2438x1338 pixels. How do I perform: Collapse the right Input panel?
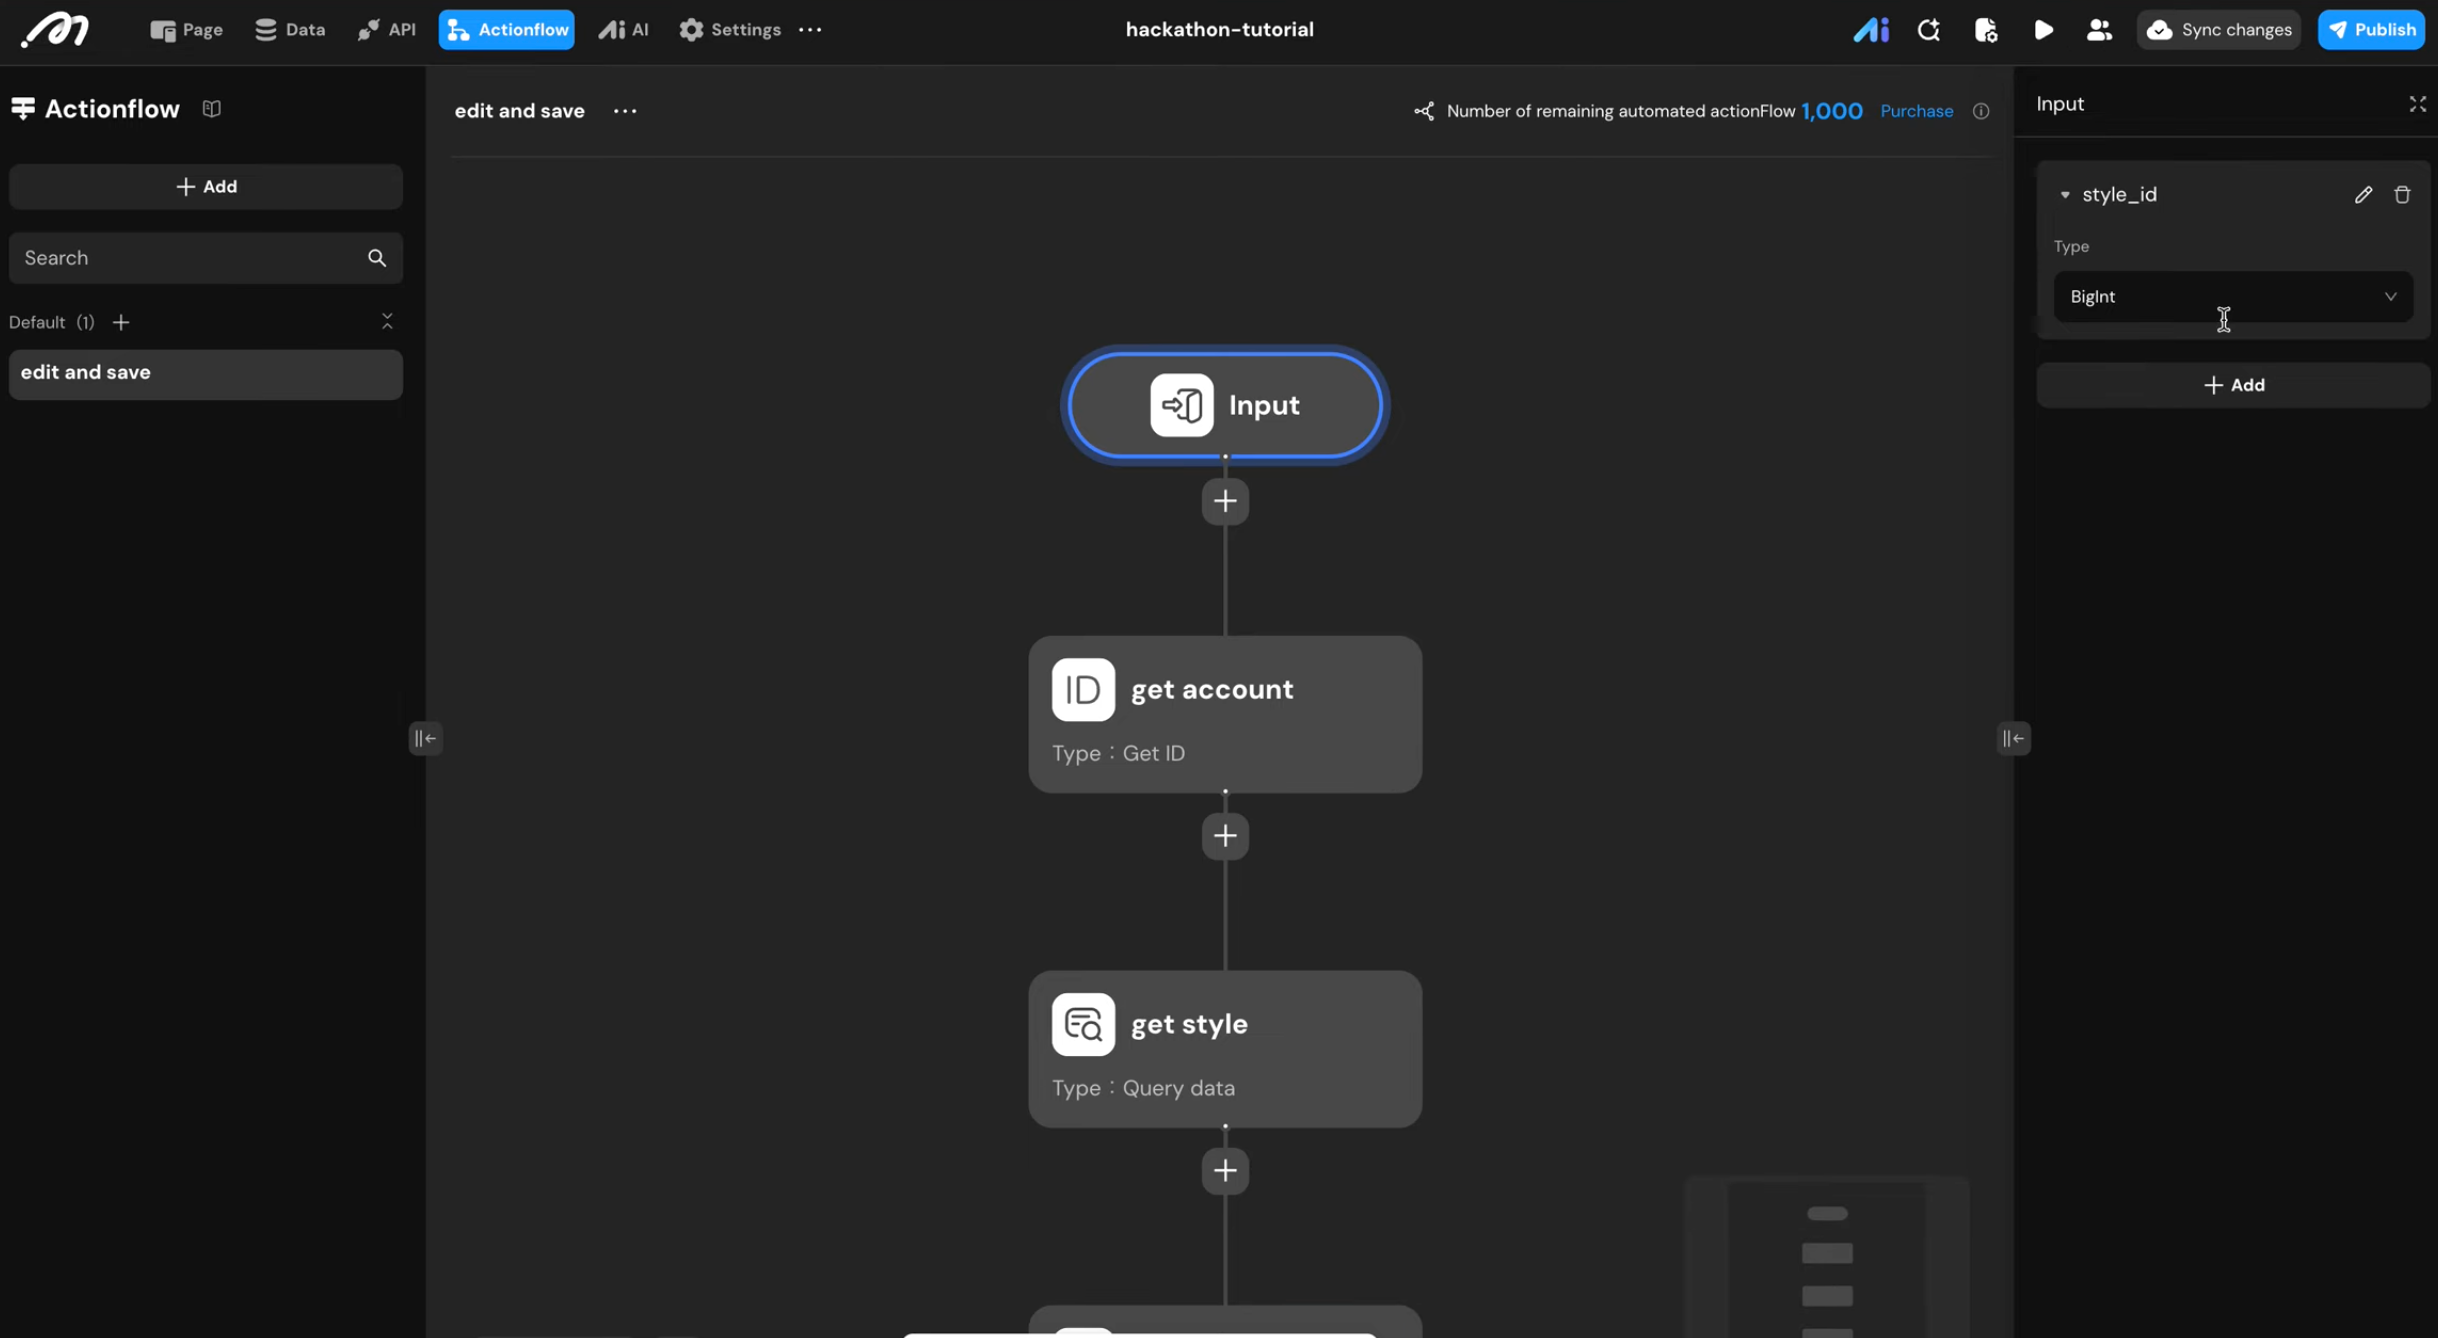pos(2013,738)
